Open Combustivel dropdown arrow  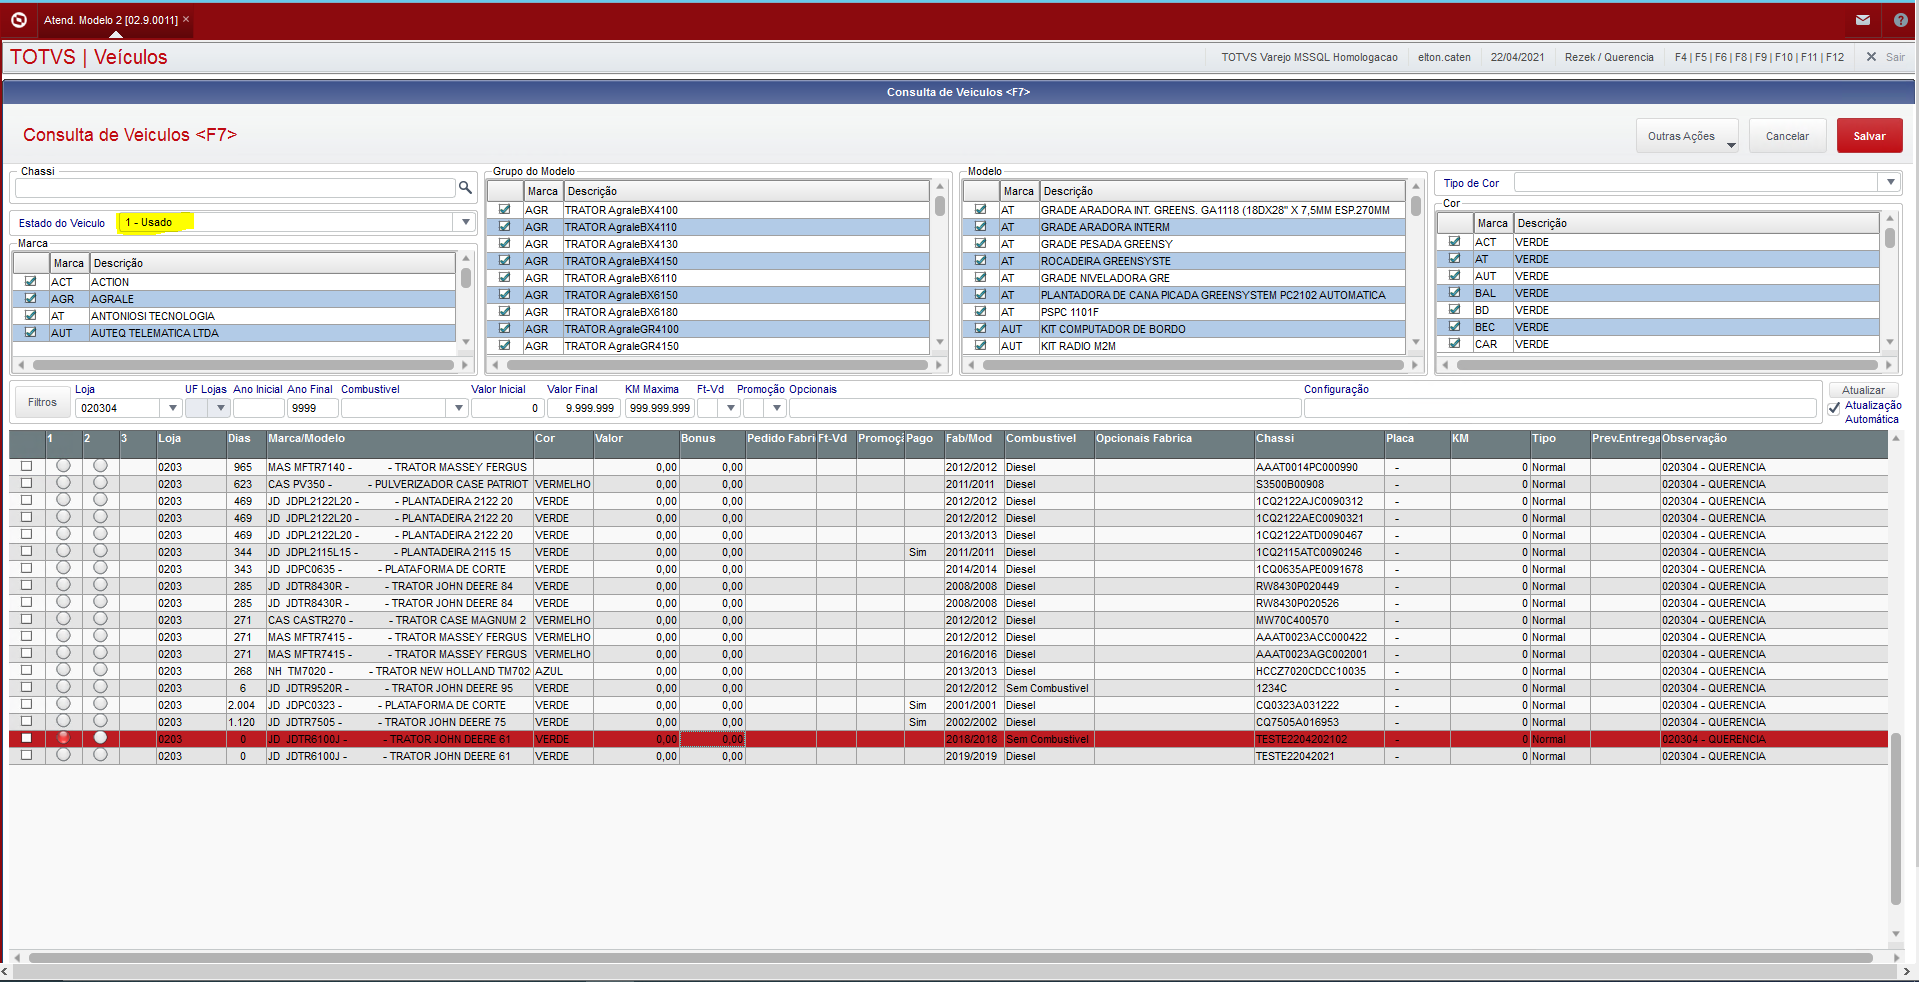[x=458, y=408]
